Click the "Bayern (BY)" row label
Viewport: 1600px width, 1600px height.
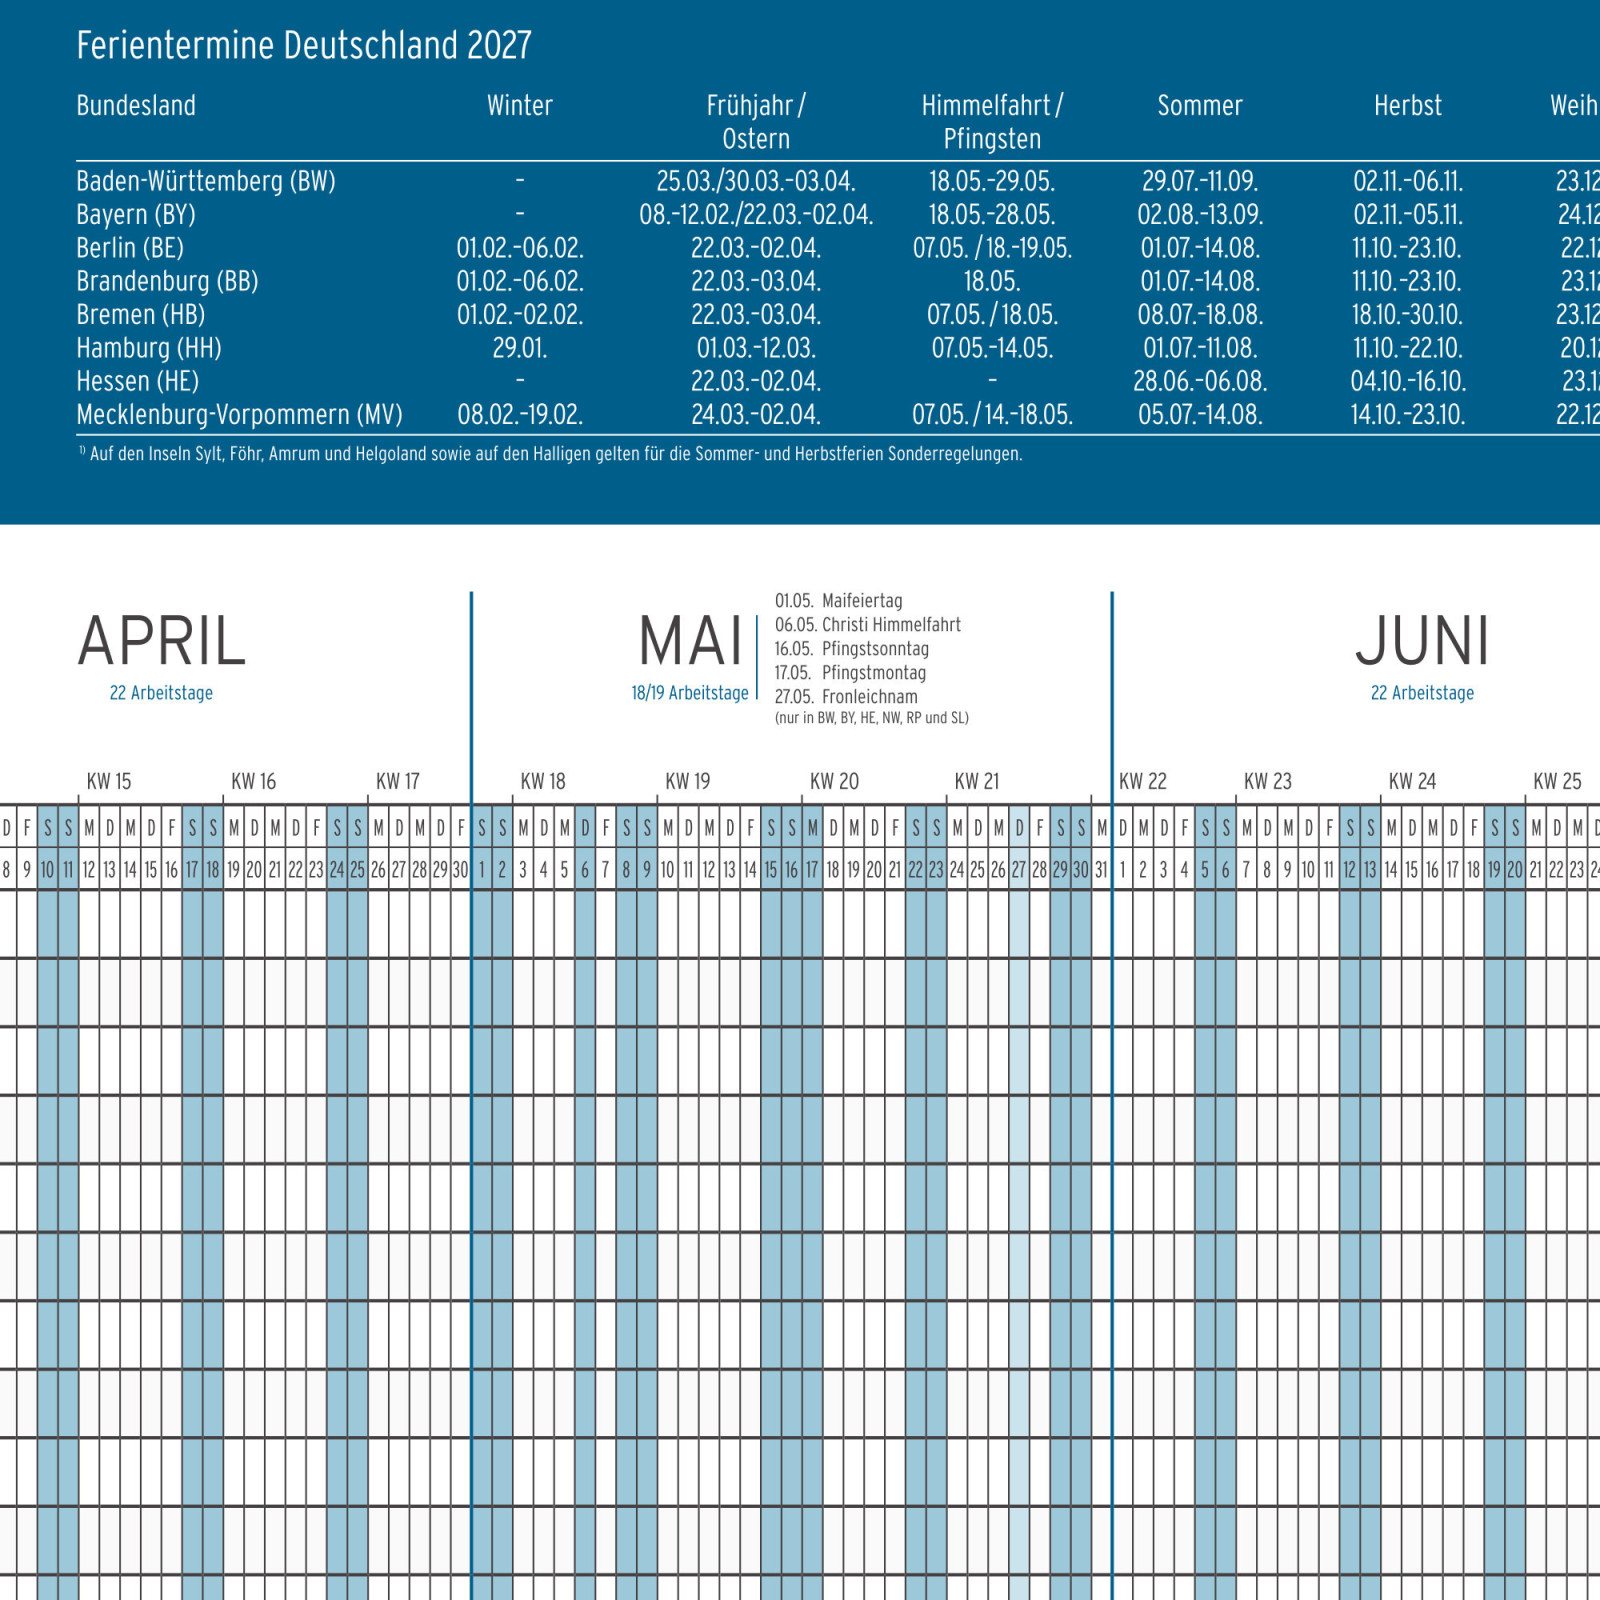(136, 215)
